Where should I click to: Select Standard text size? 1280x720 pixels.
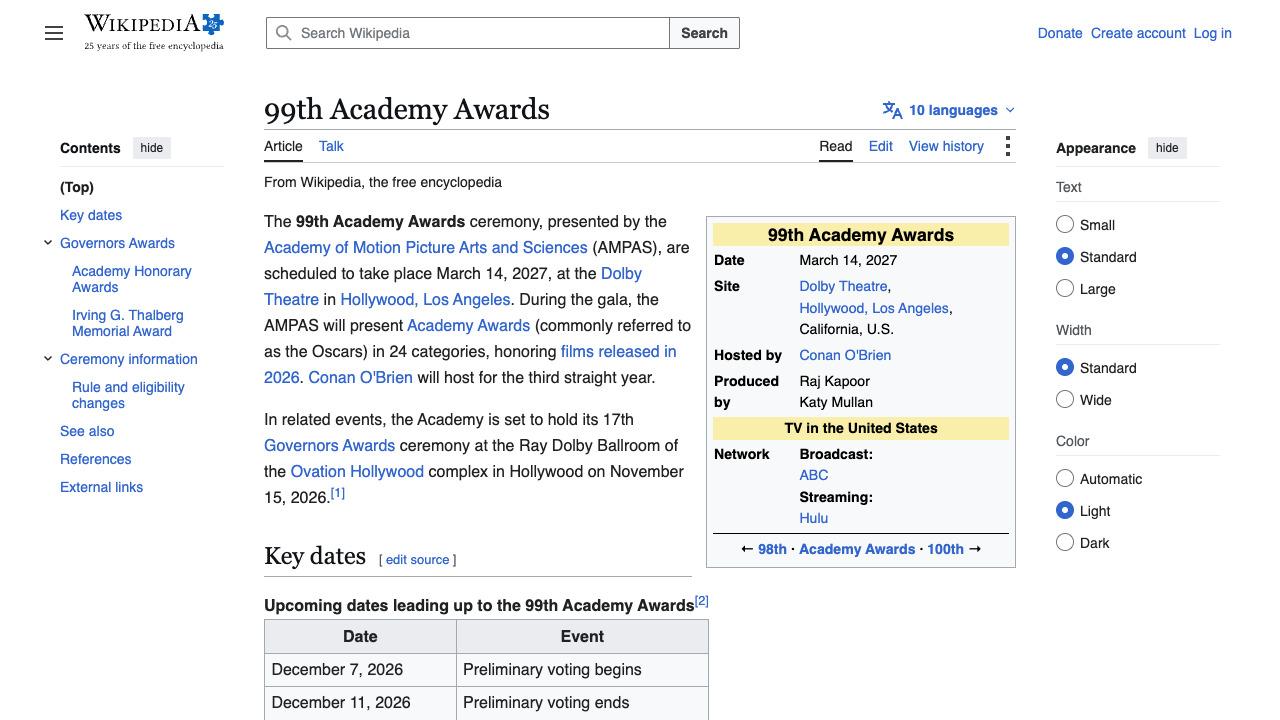tap(1065, 257)
